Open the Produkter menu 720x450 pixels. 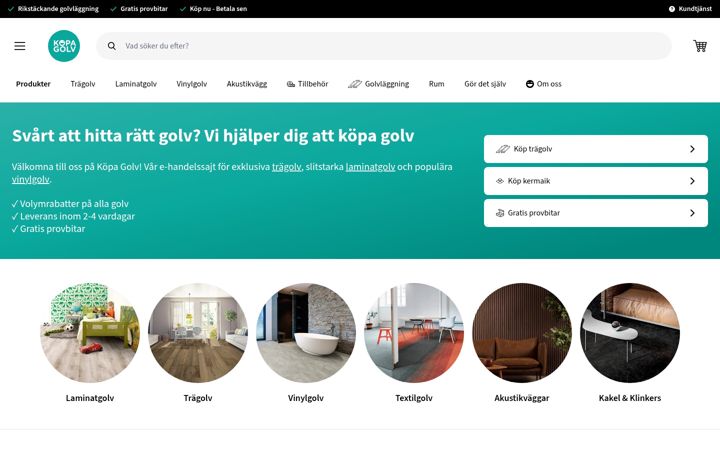click(33, 84)
